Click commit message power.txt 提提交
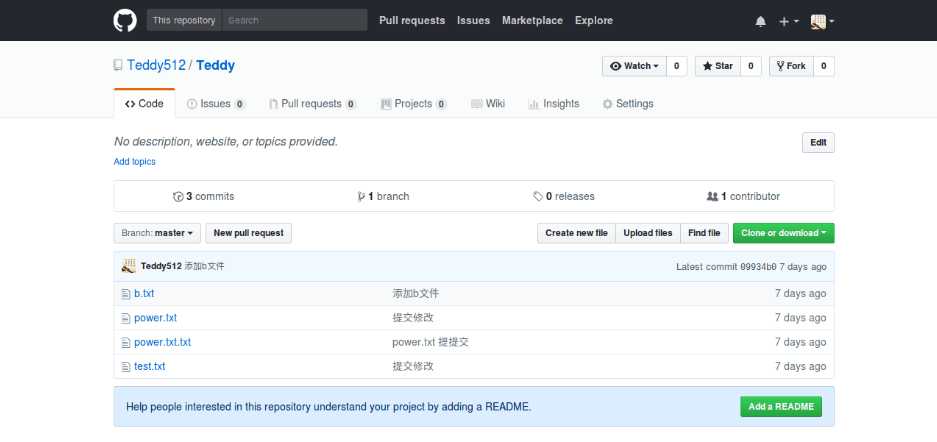This screenshot has height=442, width=937. point(430,343)
